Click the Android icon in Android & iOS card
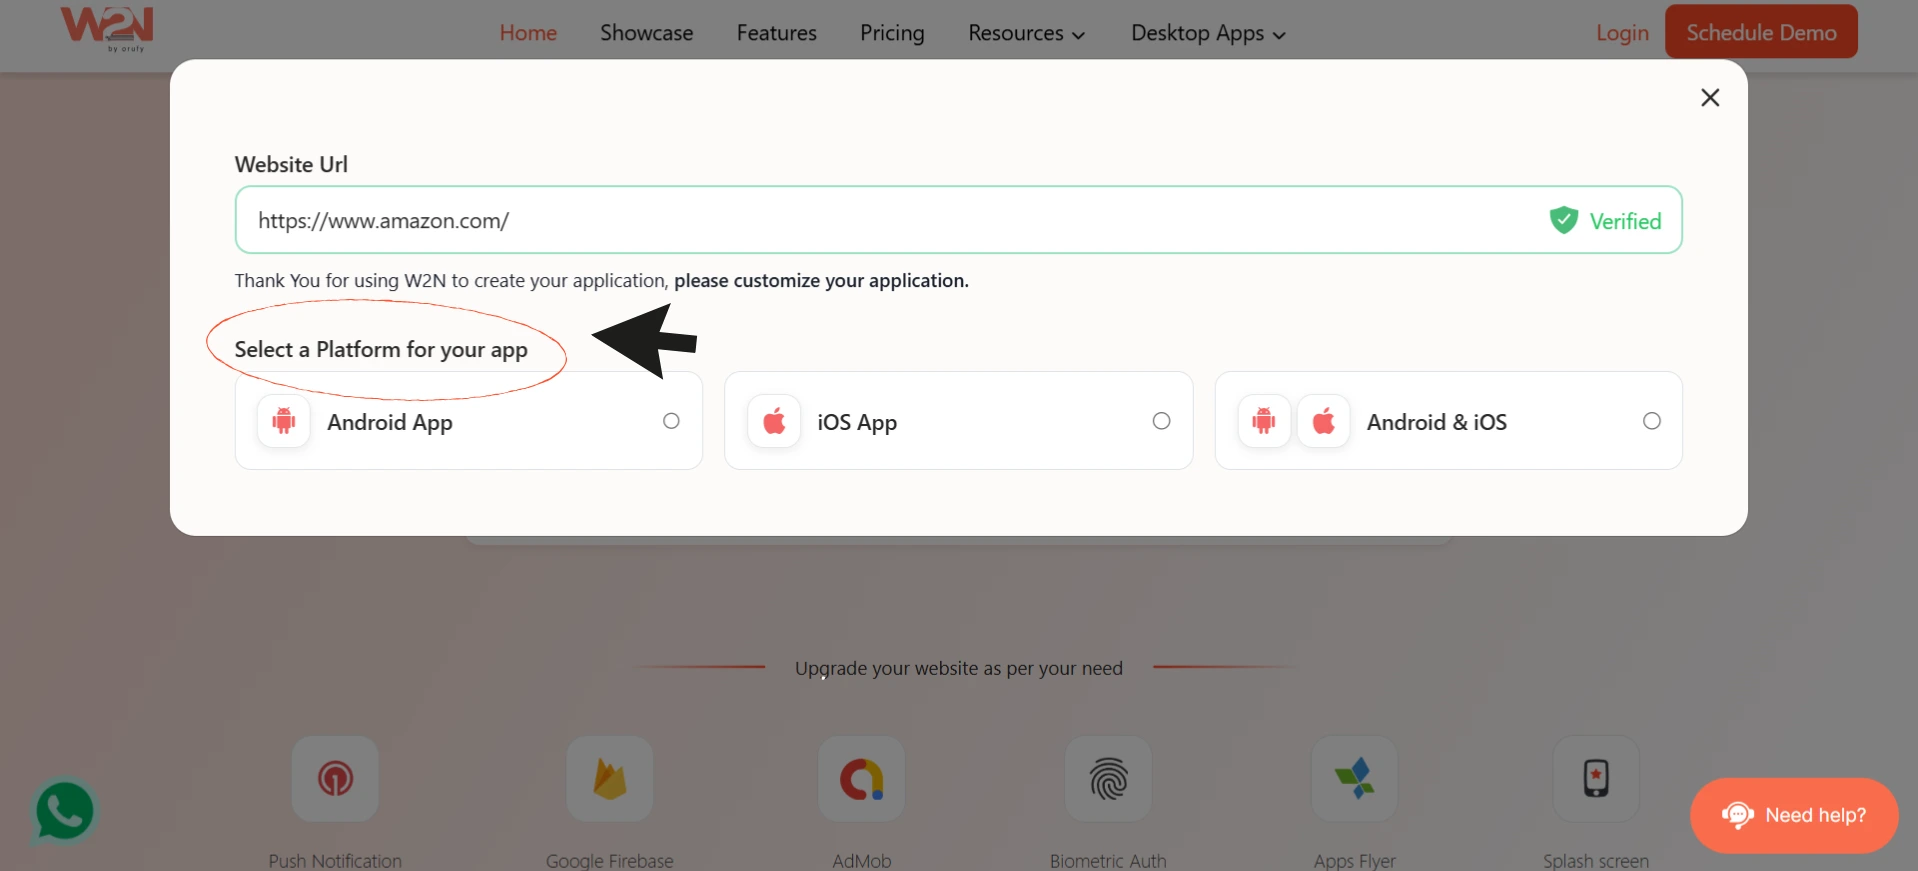 pos(1264,421)
